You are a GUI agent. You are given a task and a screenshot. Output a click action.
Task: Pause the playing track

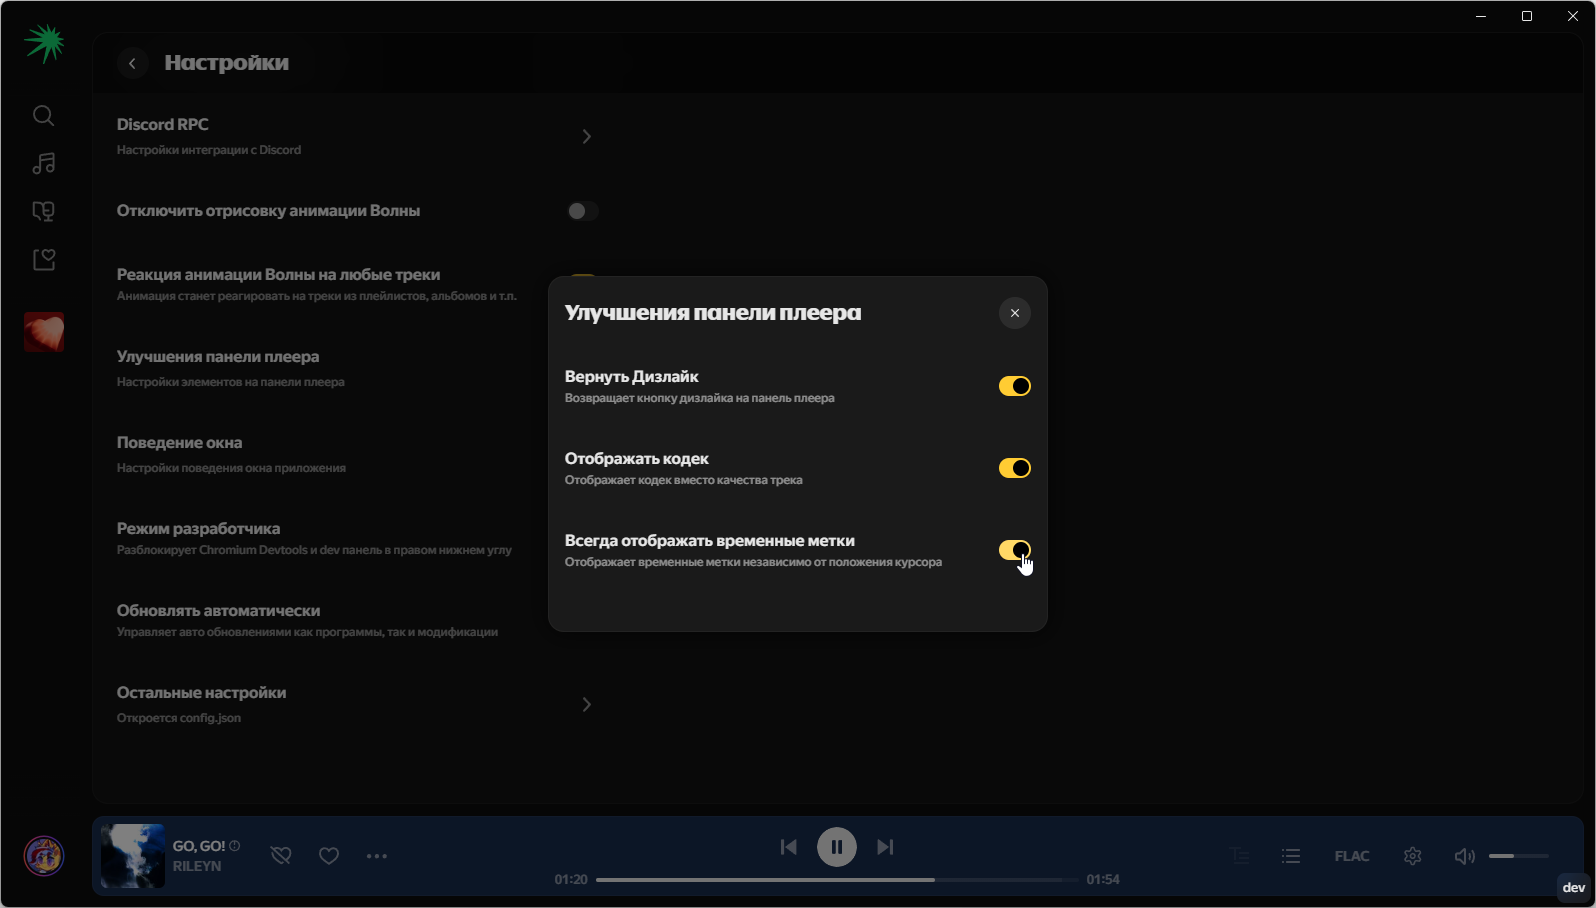coord(837,847)
